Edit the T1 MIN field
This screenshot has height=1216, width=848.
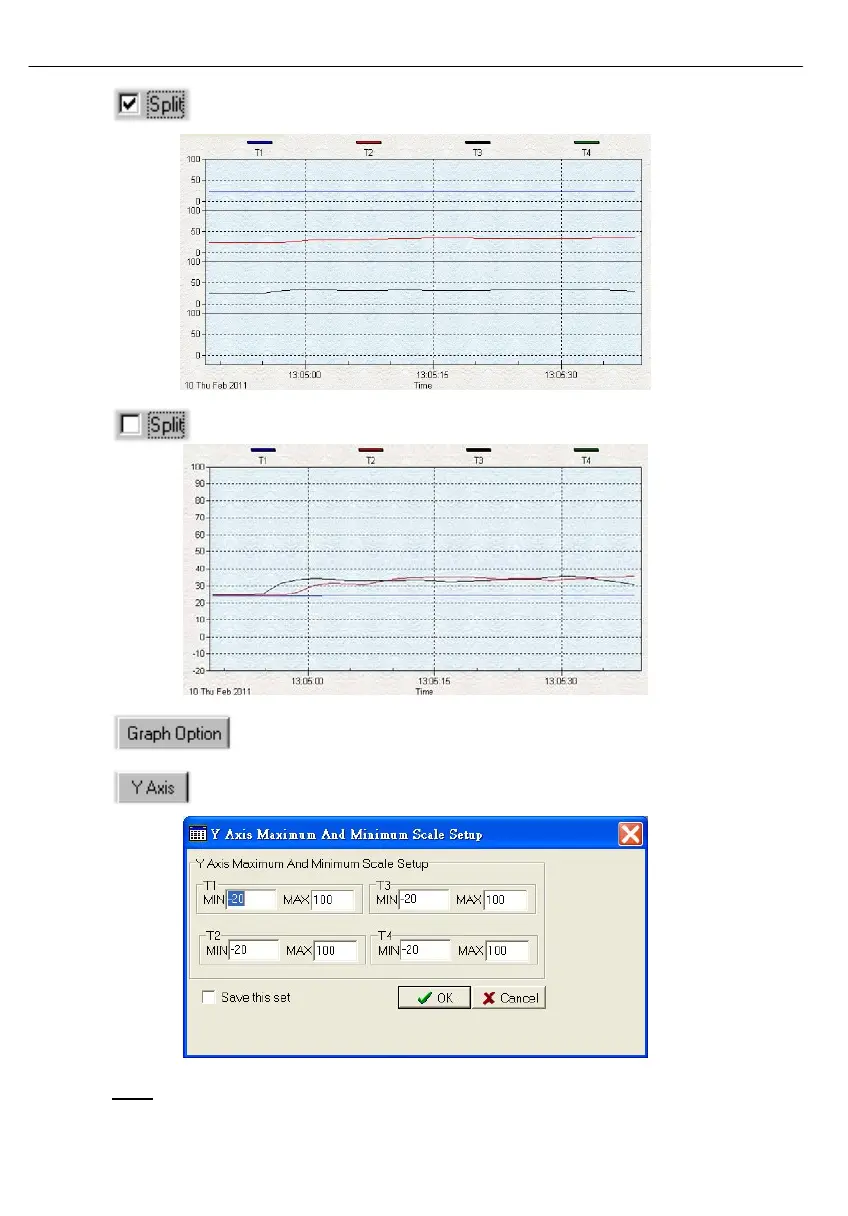pos(251,900)
